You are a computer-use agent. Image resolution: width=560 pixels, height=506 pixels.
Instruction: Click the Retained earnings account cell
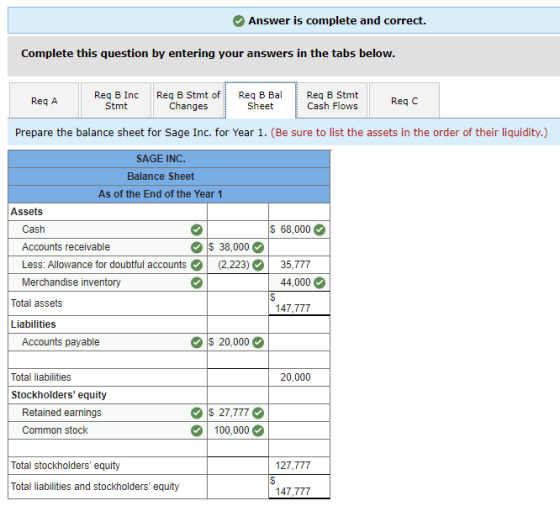(x=108, y=413)
